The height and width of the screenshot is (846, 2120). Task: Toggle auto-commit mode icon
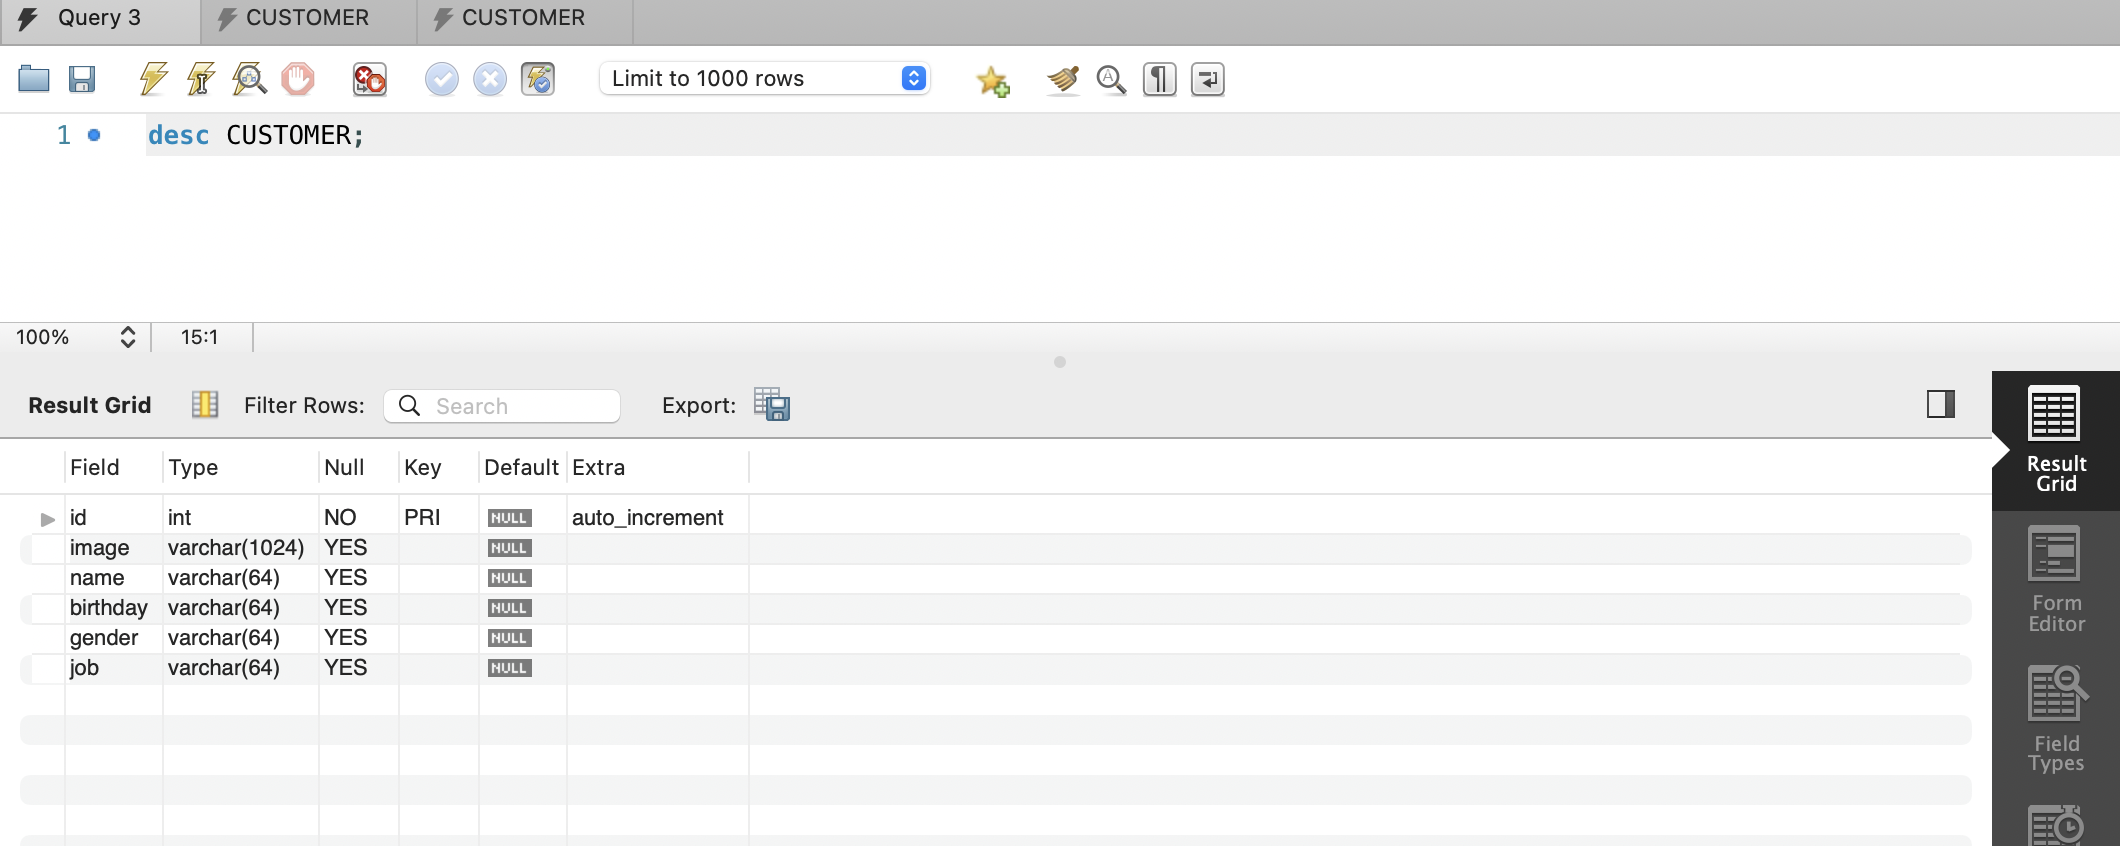[538, 78]
